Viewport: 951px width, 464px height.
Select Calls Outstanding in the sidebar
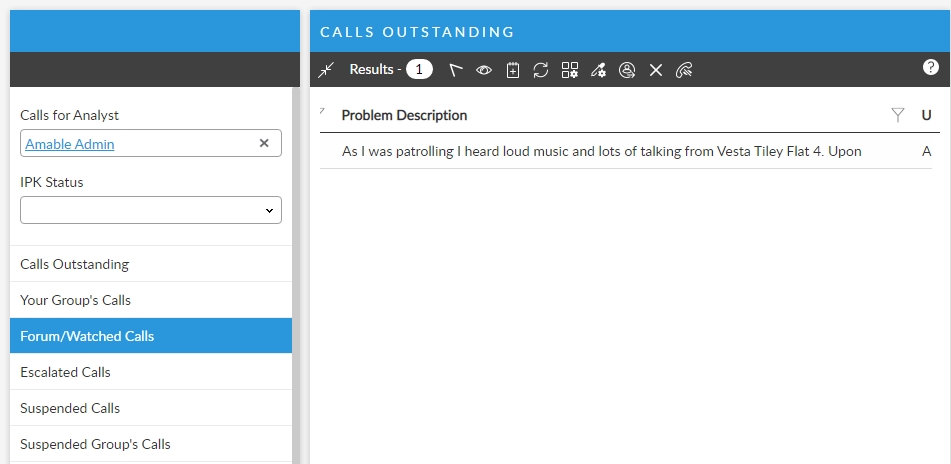click(x=75, y=264)
